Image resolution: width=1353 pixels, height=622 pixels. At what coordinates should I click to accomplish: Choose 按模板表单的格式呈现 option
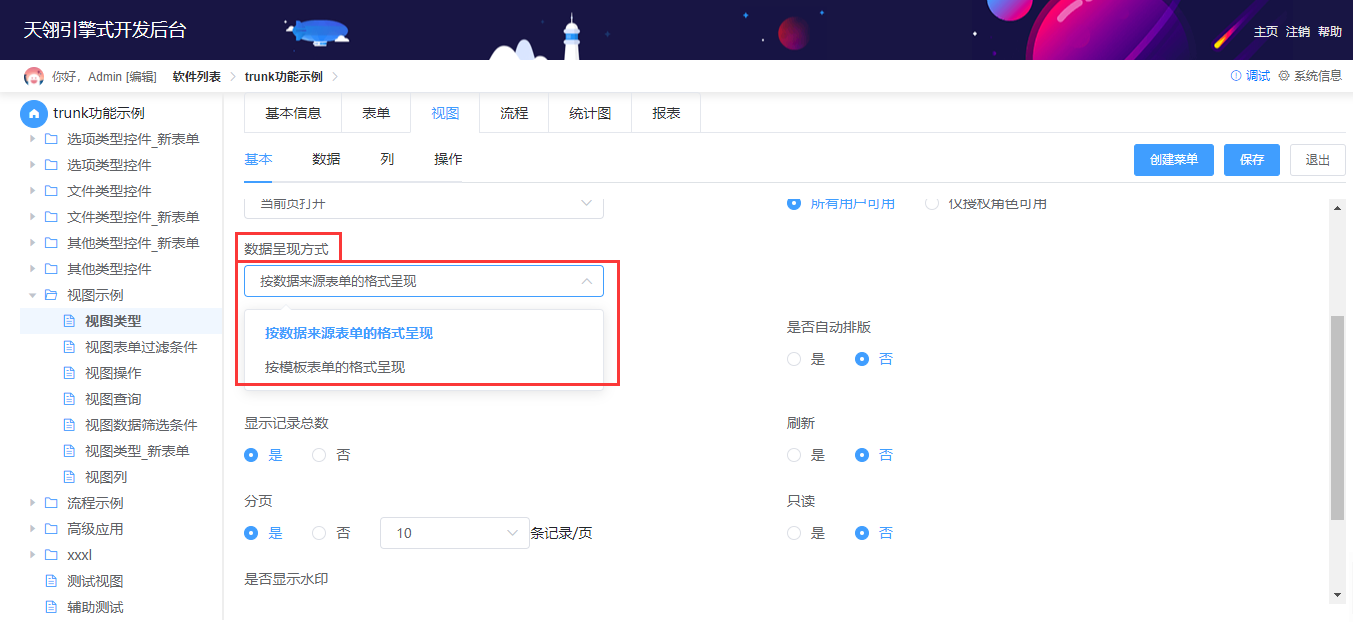tap(424, 367)
